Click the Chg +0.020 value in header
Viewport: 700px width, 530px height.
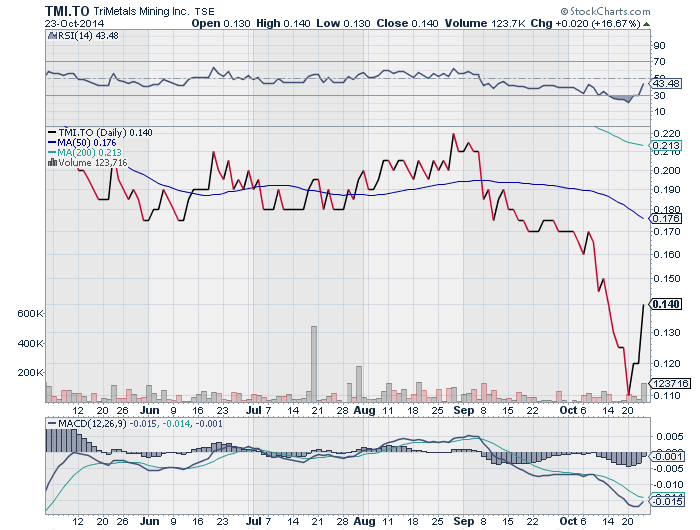(609, 22)
